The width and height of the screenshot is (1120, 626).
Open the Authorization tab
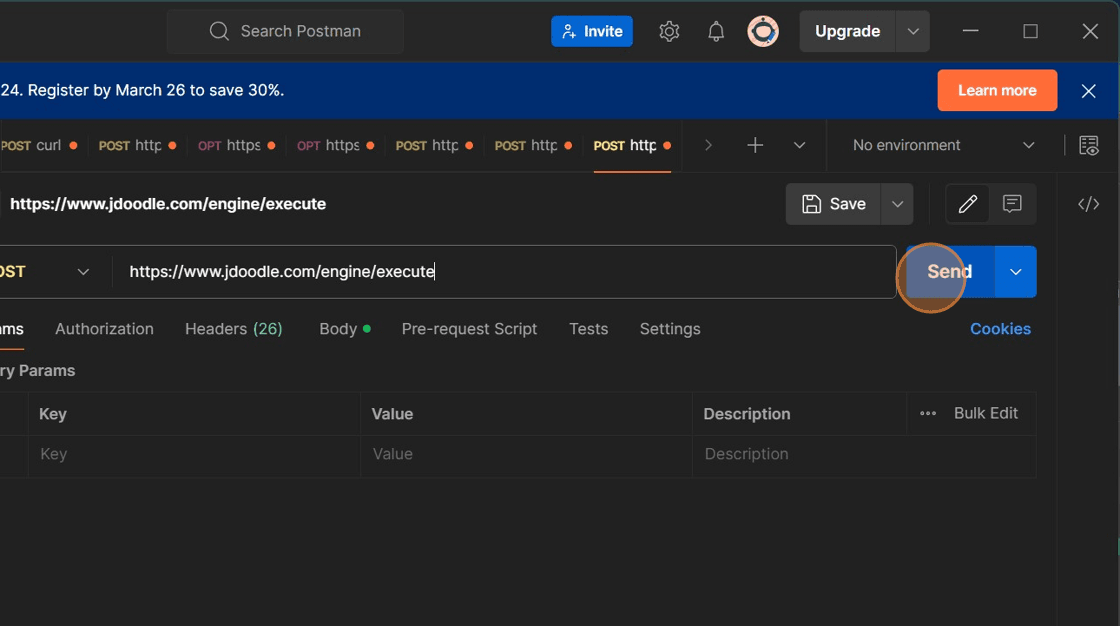[x=104, y=329]
